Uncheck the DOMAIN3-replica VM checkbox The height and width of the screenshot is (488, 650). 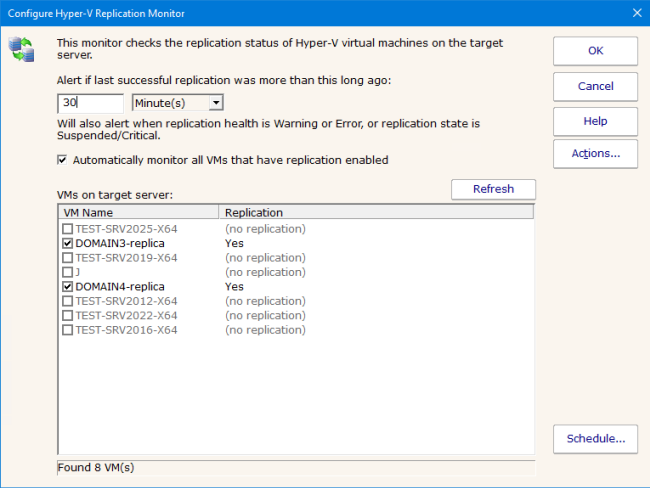(67, 243)
